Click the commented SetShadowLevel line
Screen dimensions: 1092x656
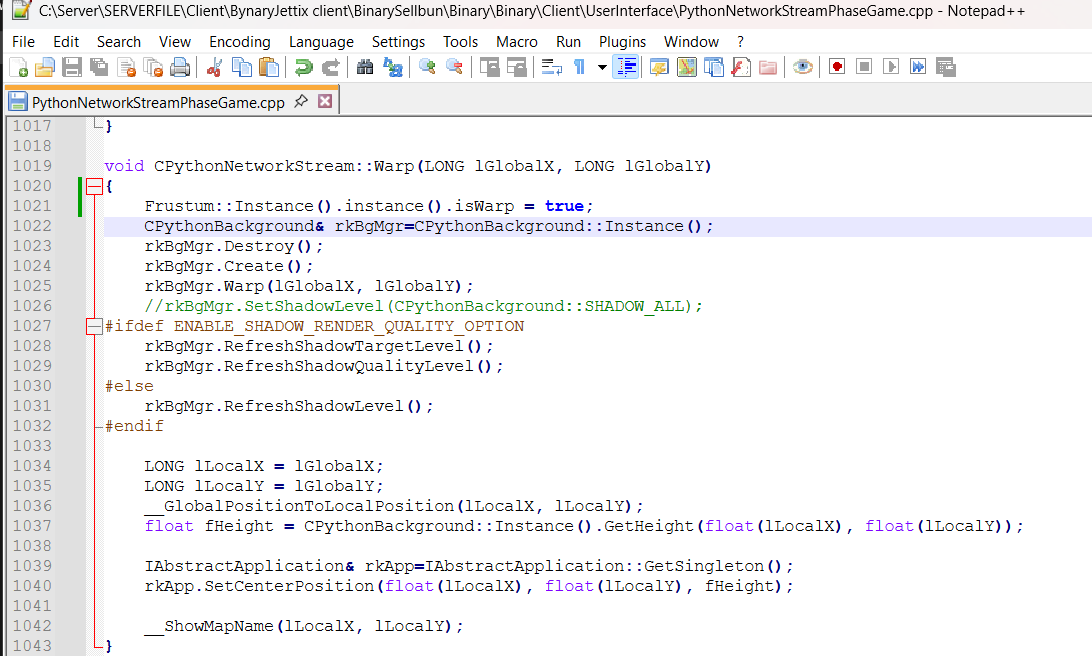(x=423, y=306)
